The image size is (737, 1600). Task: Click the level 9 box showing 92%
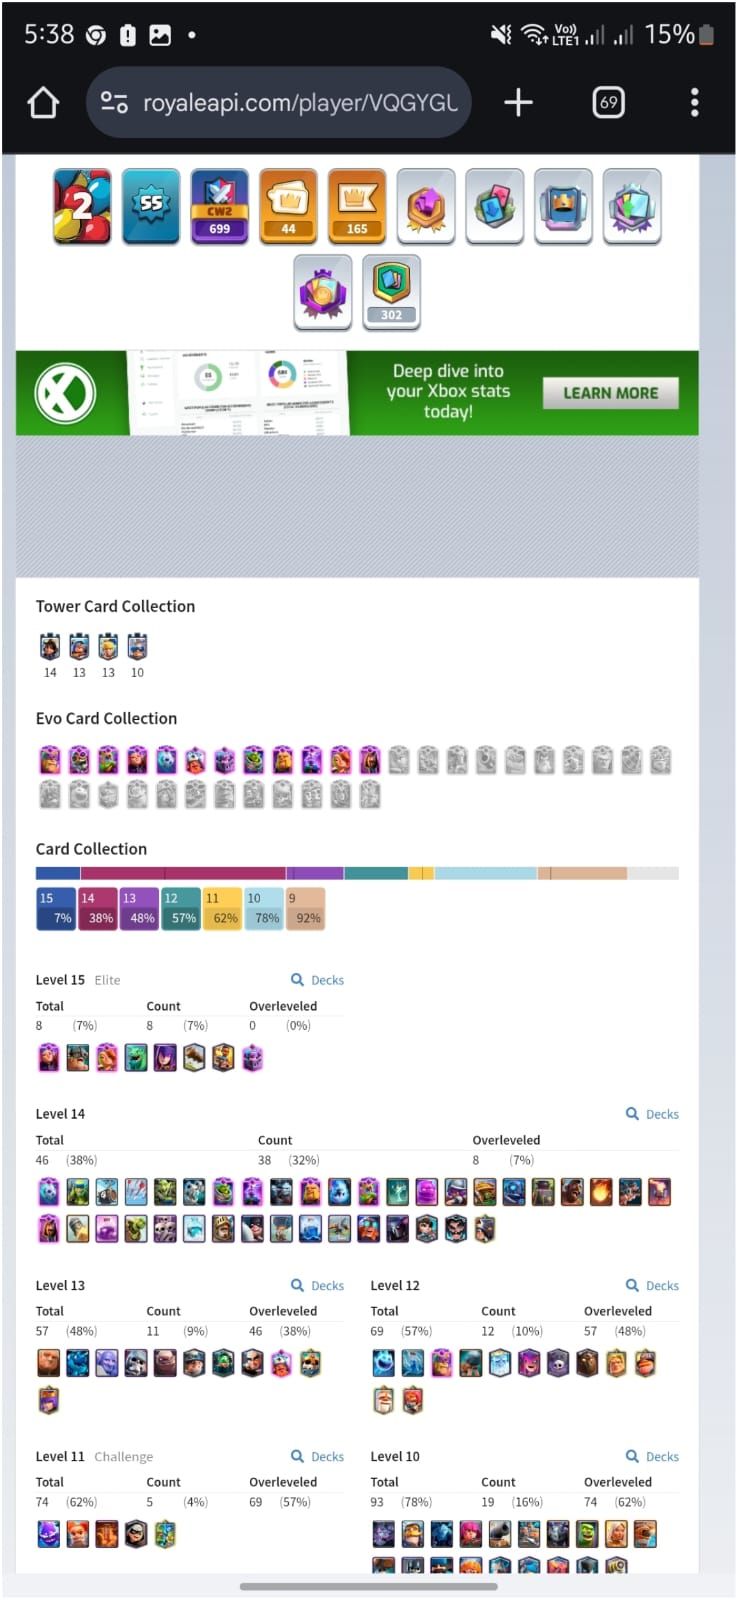click(x=305, y=908)
